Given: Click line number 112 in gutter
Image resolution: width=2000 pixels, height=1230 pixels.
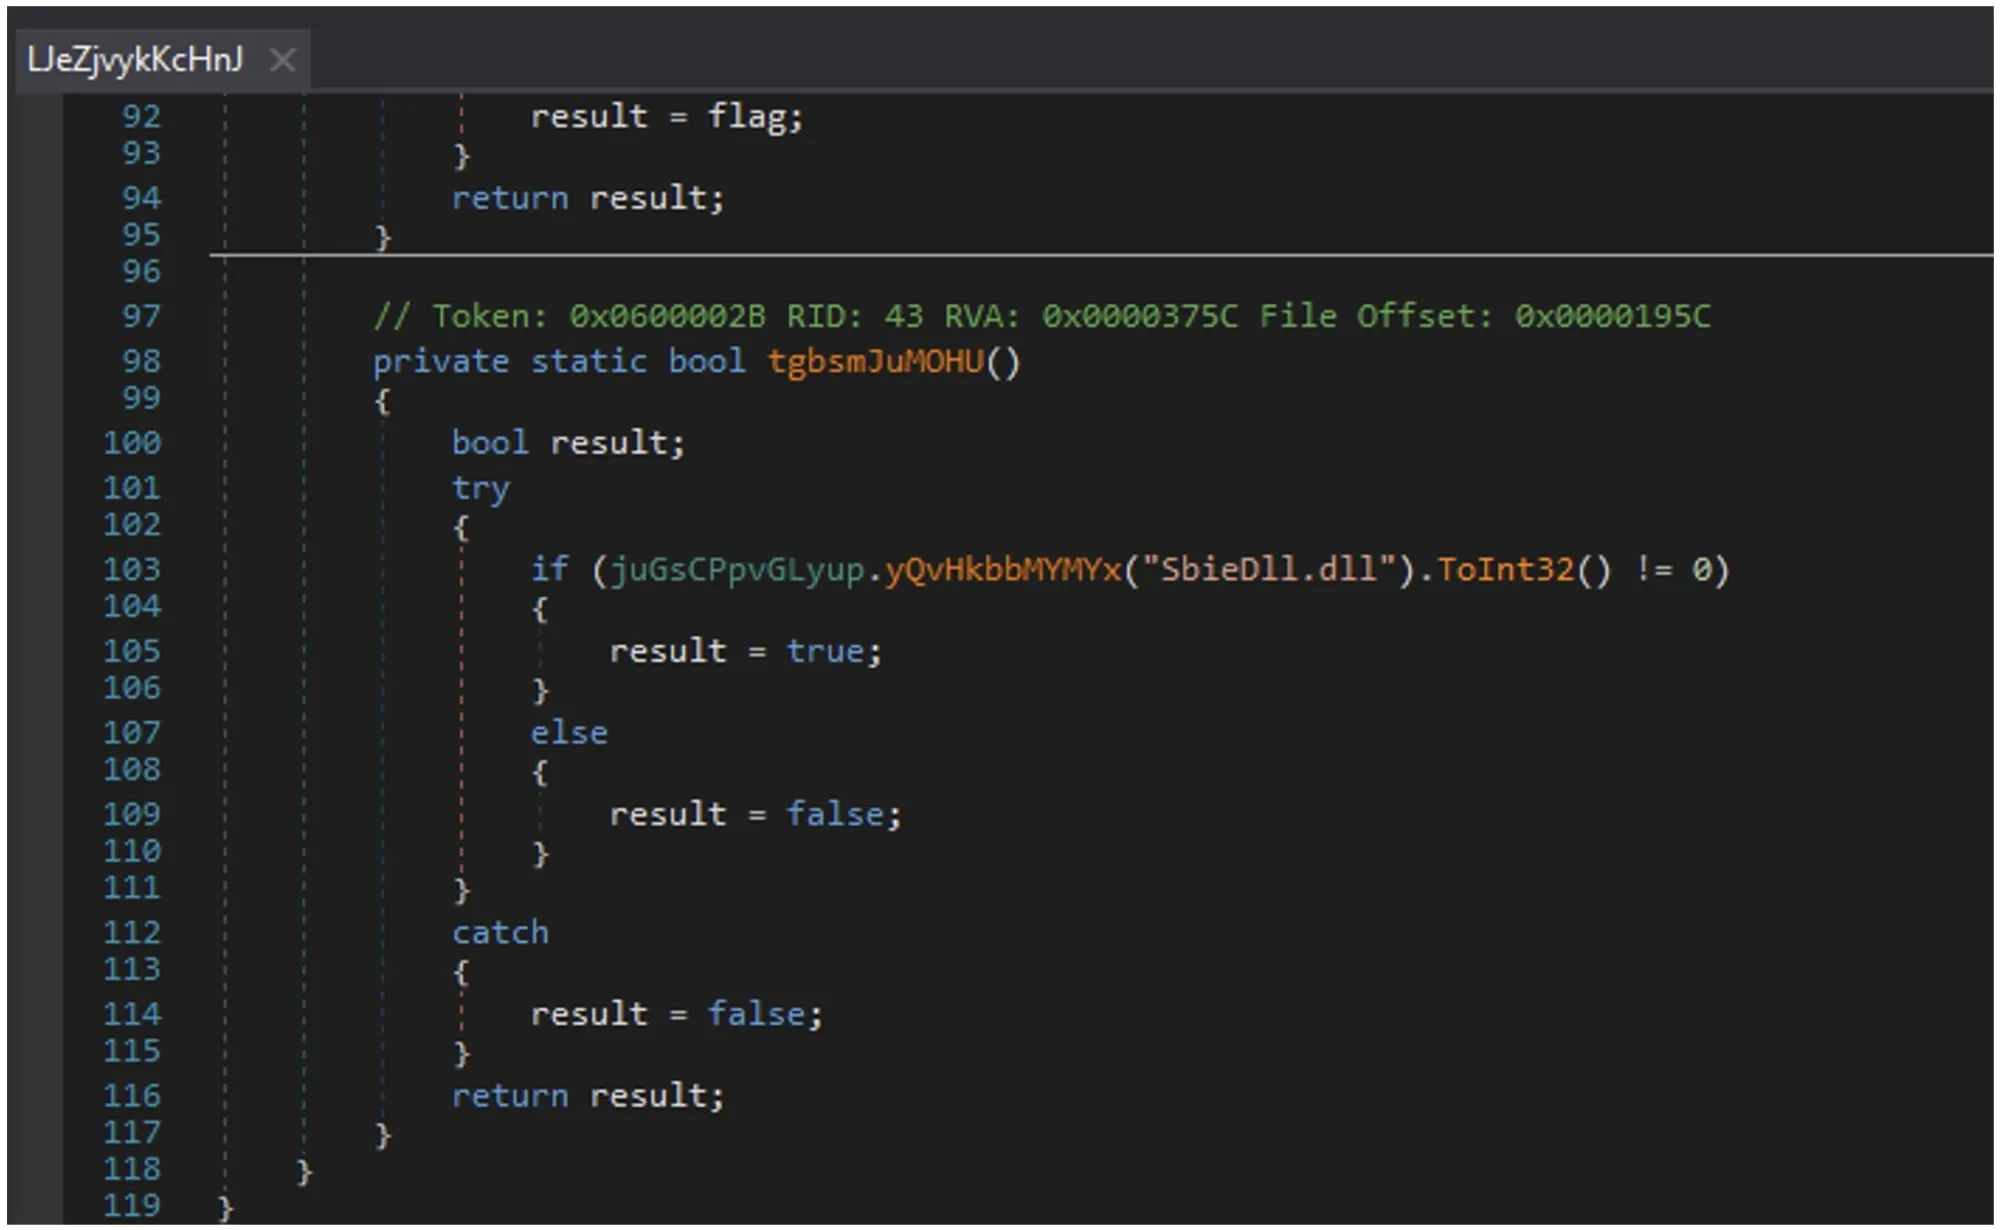Looking at the screenshot, I should 132,932.
